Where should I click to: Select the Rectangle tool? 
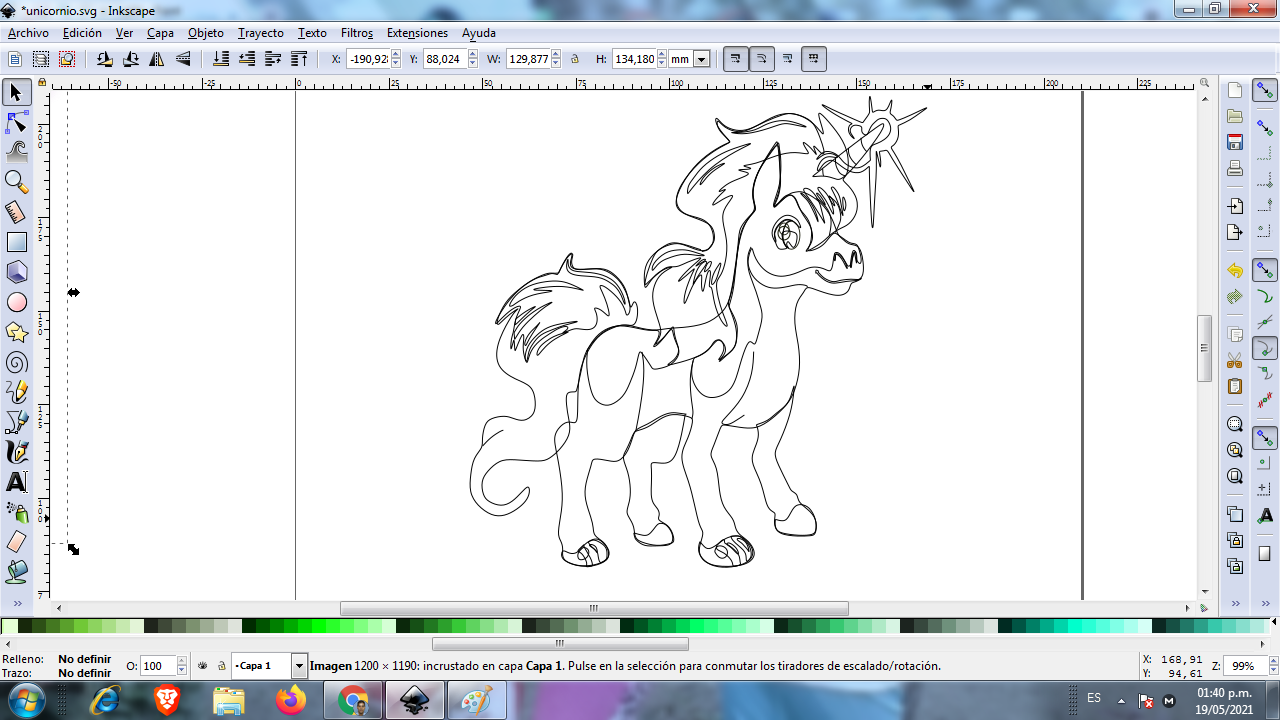16,242
